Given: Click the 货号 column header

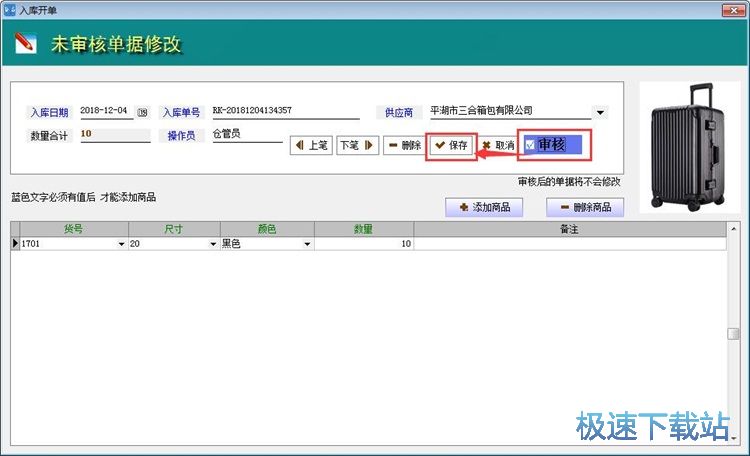Looking at the screenshot, I should (x=74, y=229).
